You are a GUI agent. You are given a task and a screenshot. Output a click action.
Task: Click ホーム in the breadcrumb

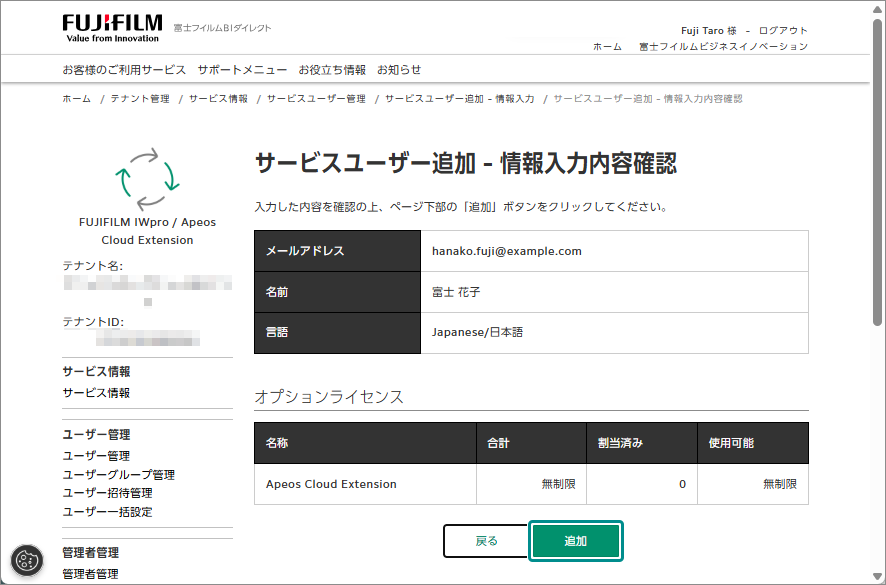(77, 99)
